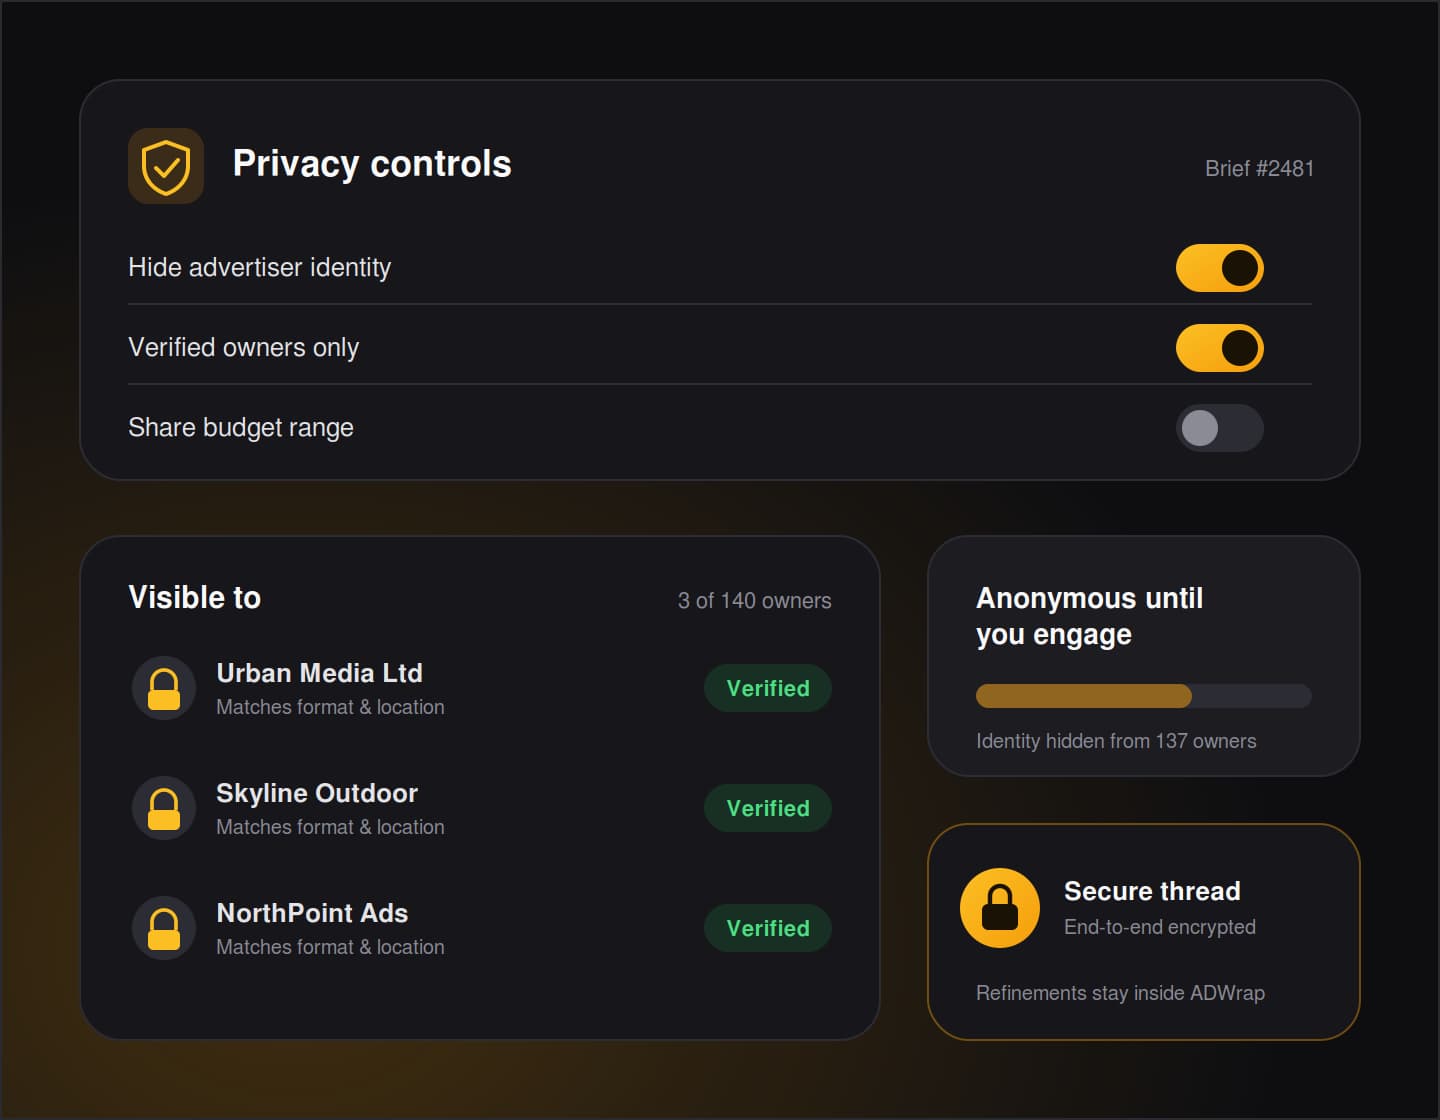Select the Urban Media Ltd owner name
This screenshot has height=1120, width=1440.
coord(320,673)
